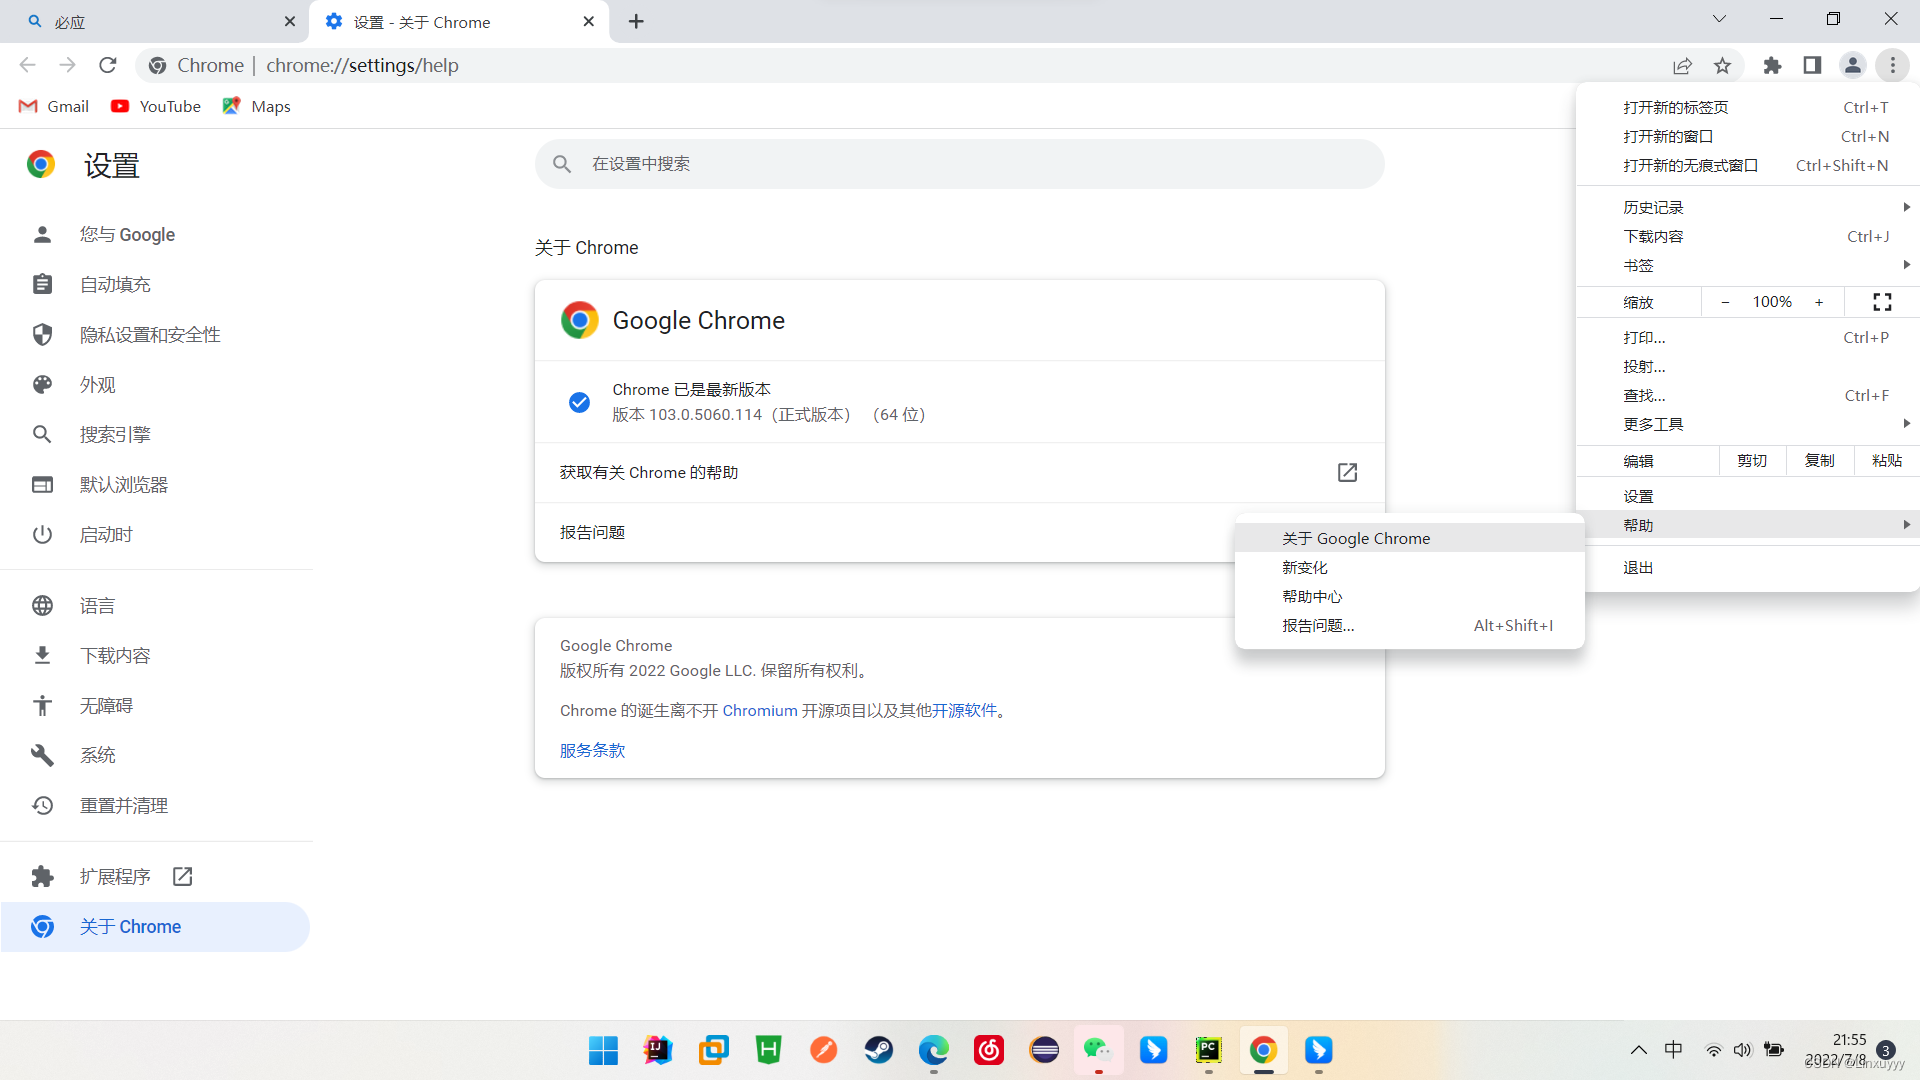Choose 设置 from the Chrome menu
1920x1080 pixels.
click(1748, 497)
